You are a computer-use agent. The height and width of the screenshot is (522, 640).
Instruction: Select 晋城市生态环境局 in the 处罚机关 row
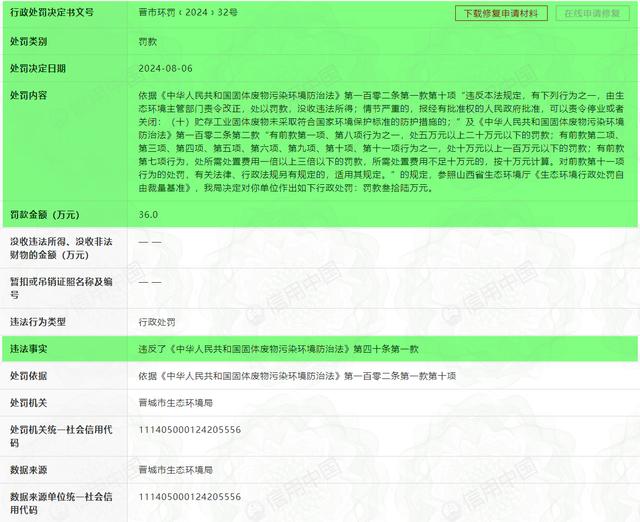[176, 403]
